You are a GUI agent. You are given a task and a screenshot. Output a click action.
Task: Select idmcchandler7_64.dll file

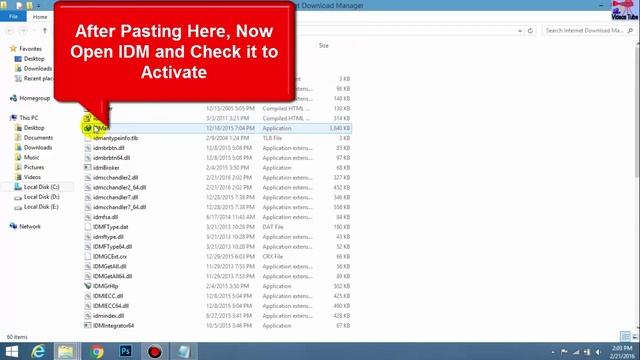click(x=120, y=207)
